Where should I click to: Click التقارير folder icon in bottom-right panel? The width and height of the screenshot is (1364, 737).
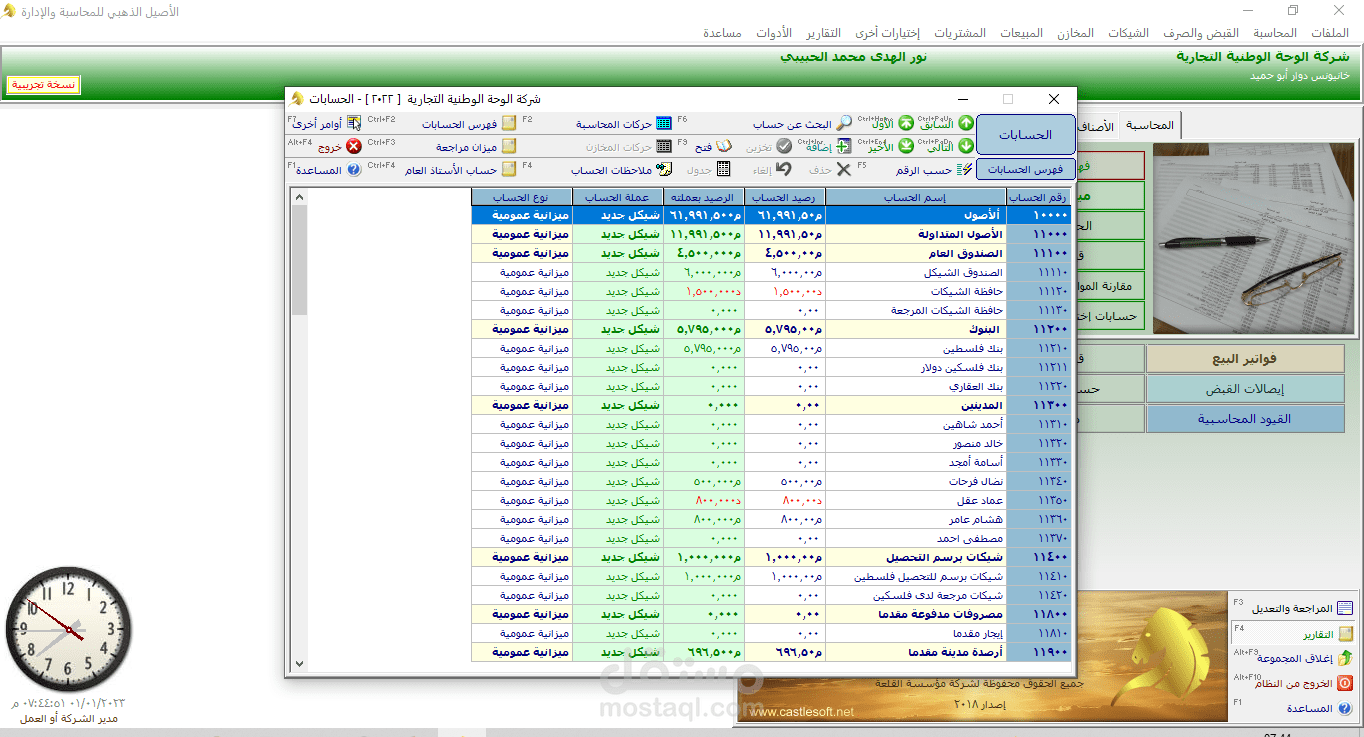1345,634
